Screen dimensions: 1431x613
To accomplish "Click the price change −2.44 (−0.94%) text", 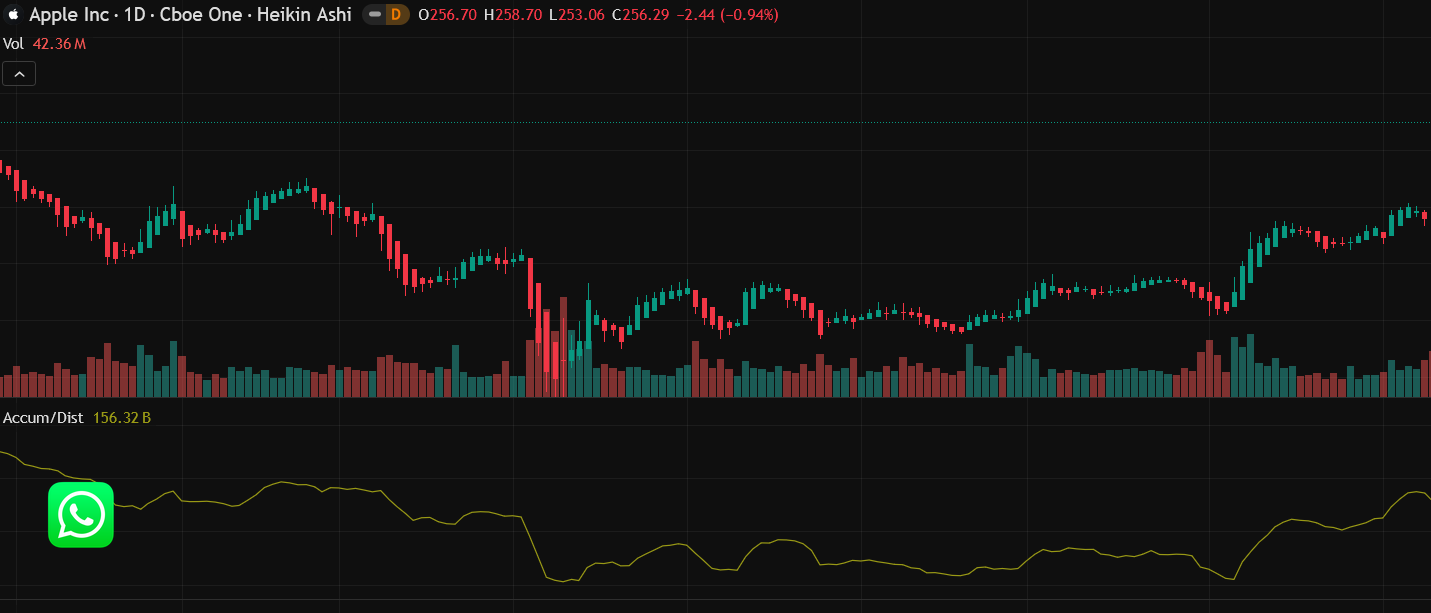I will pos(729,15).
